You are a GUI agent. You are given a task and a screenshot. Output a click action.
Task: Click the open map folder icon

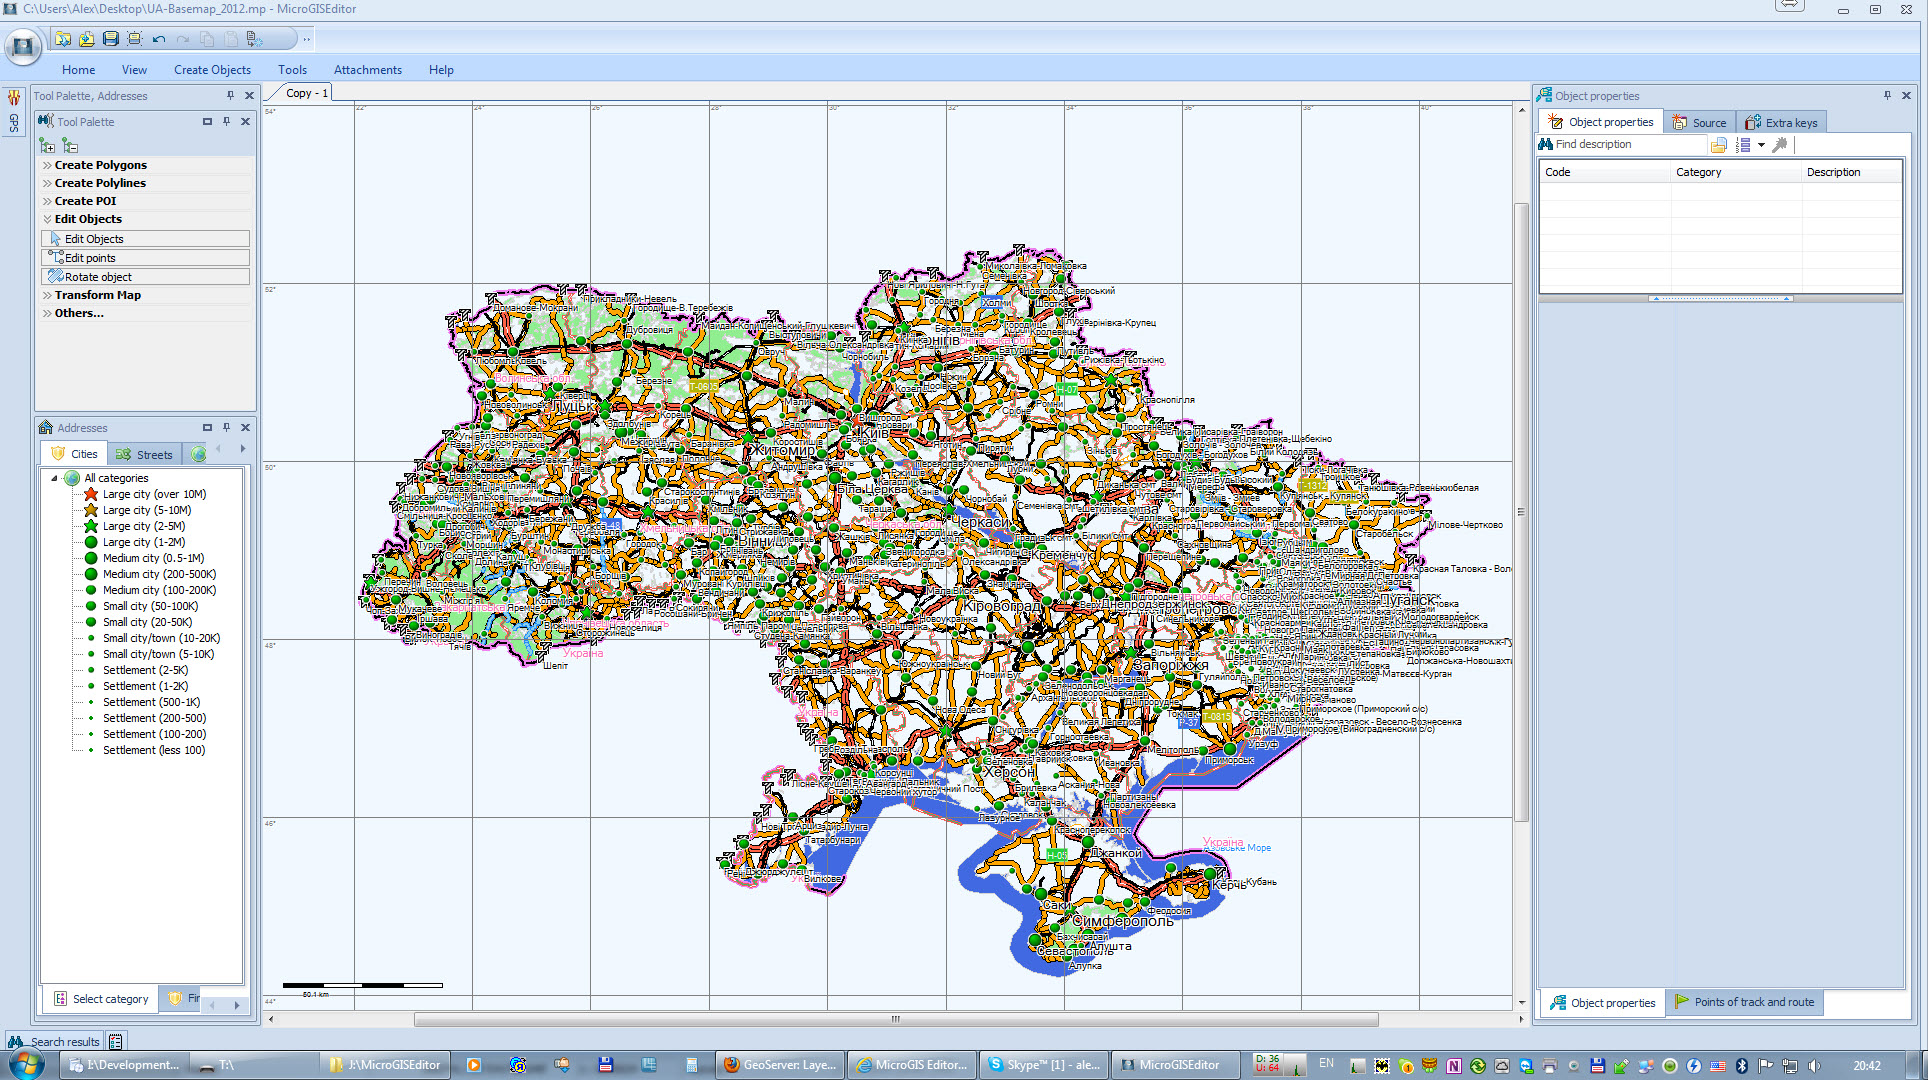point(64,39)
